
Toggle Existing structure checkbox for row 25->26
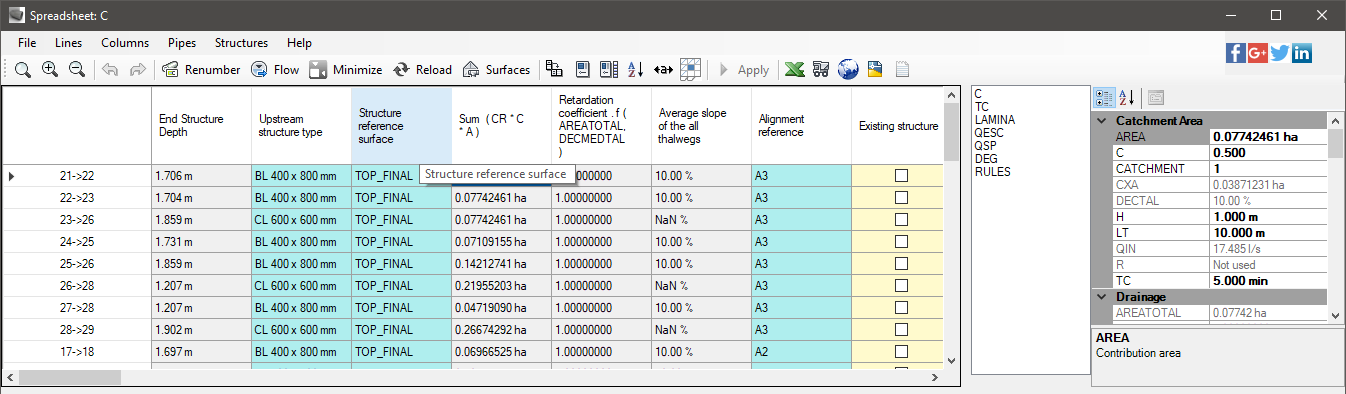901,264
